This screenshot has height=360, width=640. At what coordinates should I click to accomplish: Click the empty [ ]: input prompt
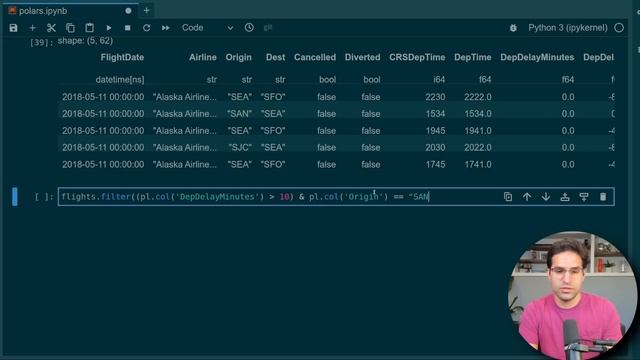pos(43,197)
